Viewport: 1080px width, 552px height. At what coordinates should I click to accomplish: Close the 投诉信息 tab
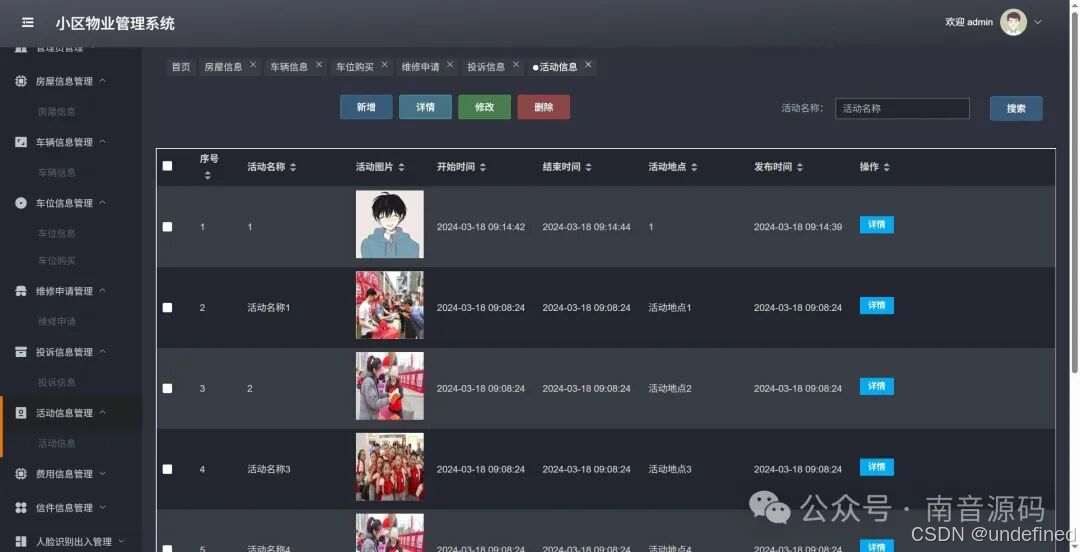tap(516, 64)
